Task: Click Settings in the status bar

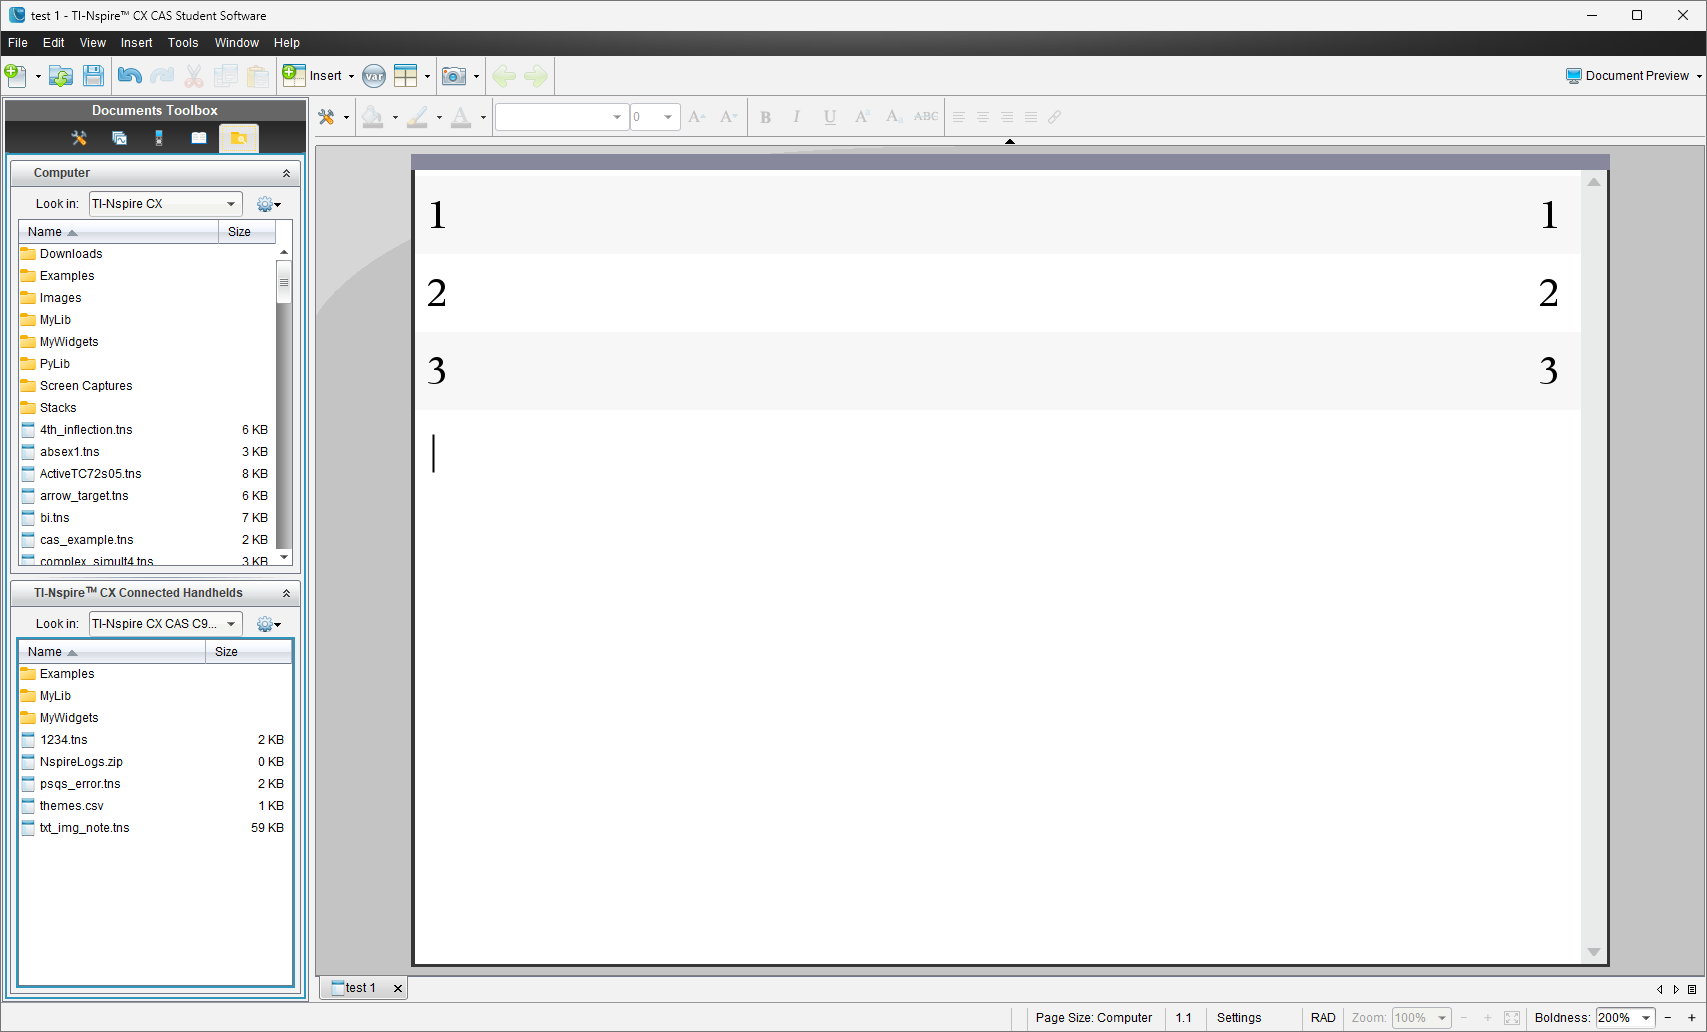Action: 1238,1018
